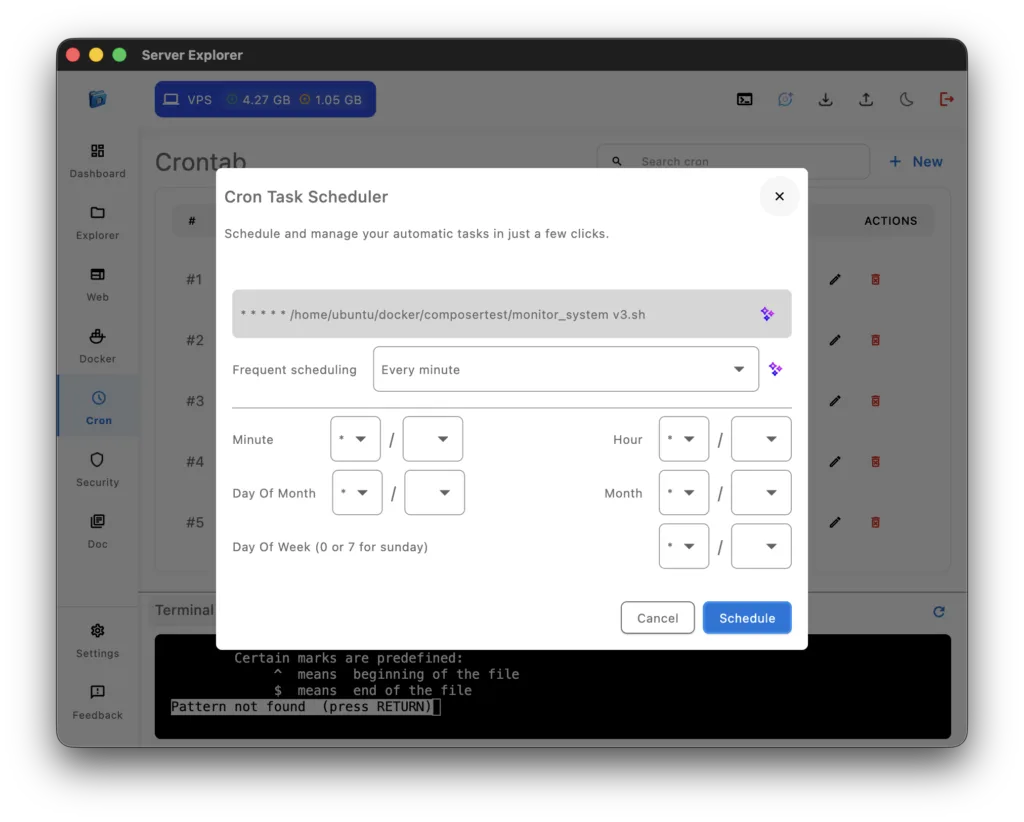Delete cron entry #4 trash icon

(876, 462)
